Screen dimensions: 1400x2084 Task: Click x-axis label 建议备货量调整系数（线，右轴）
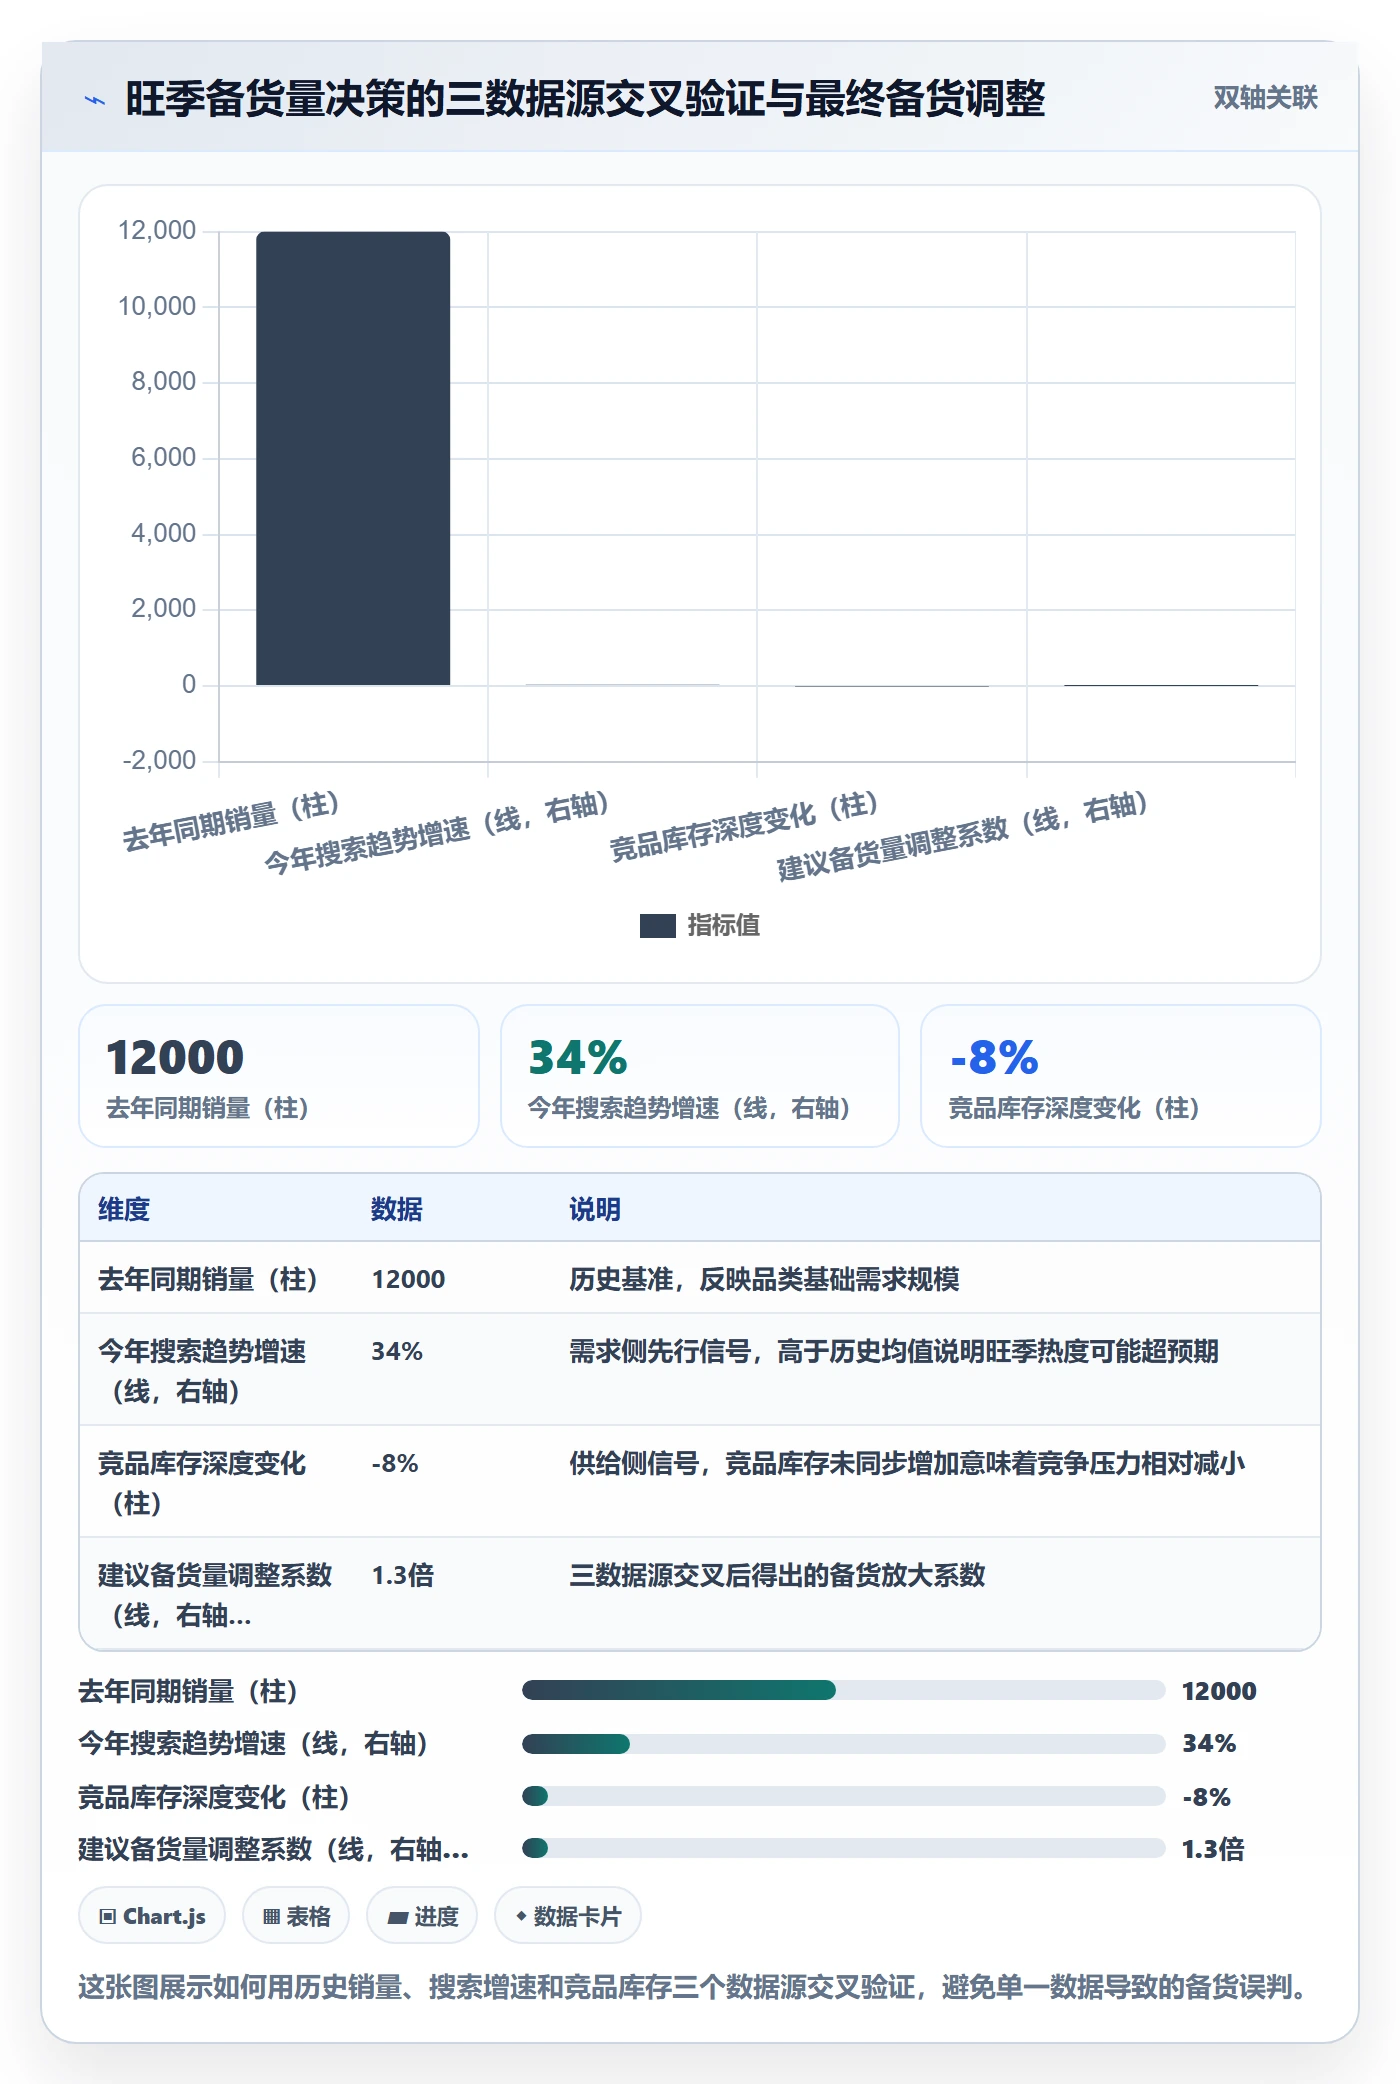(962, 836)
